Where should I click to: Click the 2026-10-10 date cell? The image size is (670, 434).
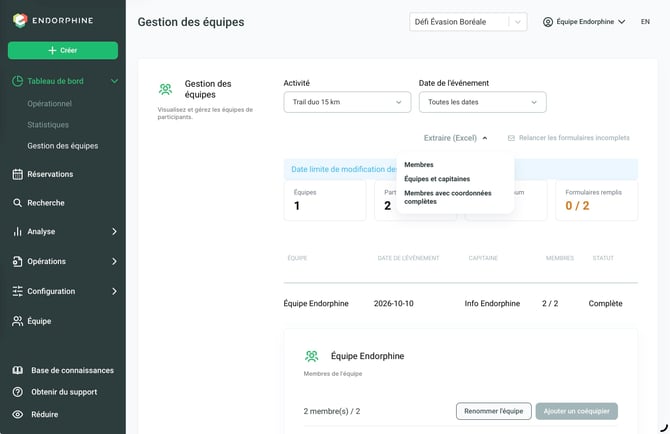[x=394, y=304]
